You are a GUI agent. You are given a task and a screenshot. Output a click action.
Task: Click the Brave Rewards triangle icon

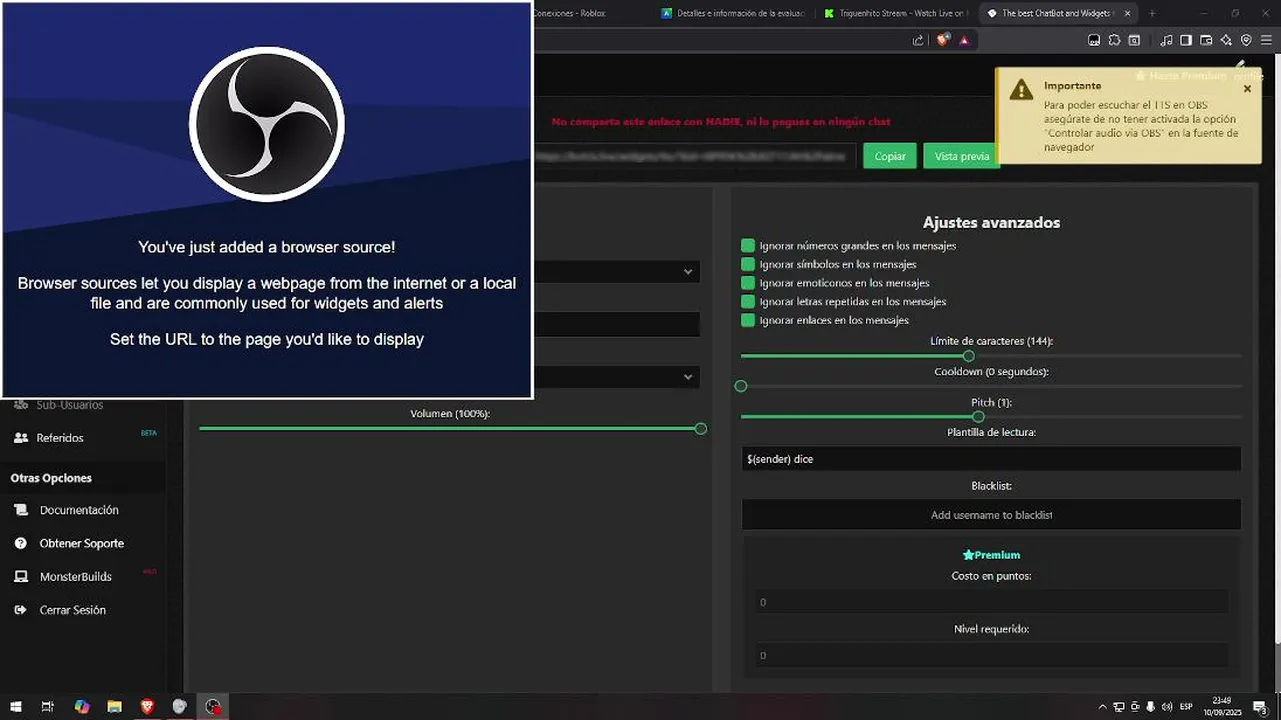964,40
